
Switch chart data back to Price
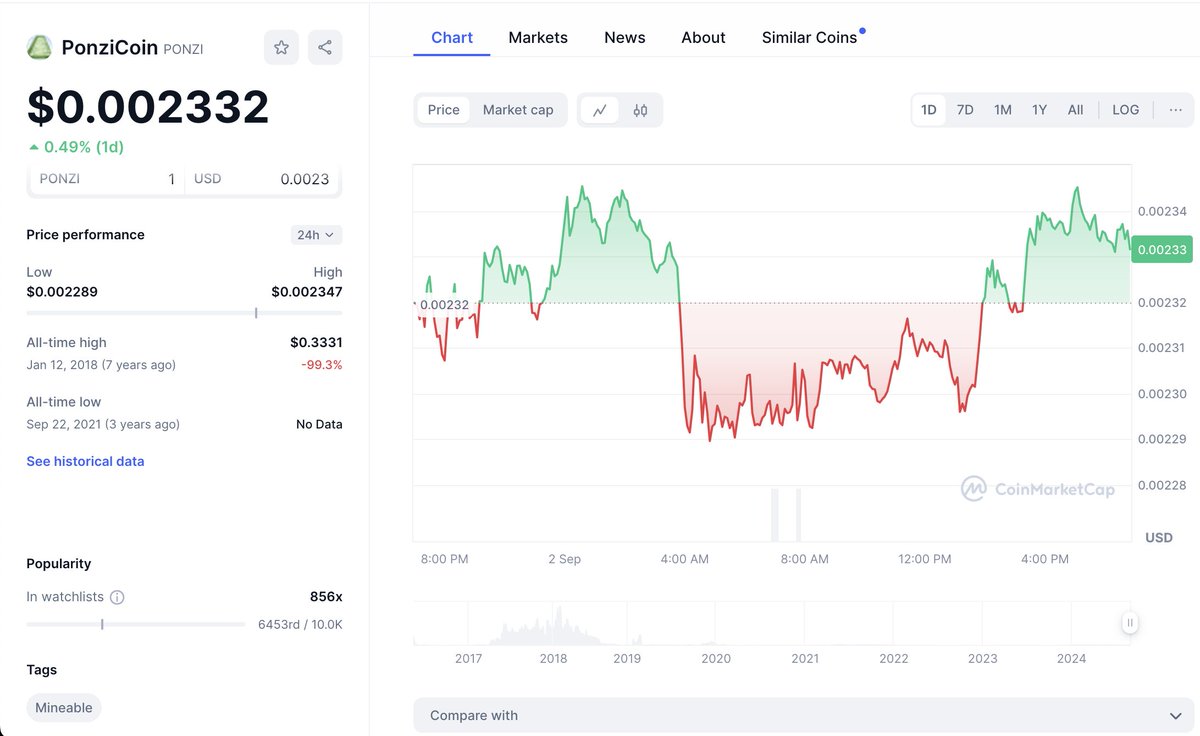click(x=443, y=110)
